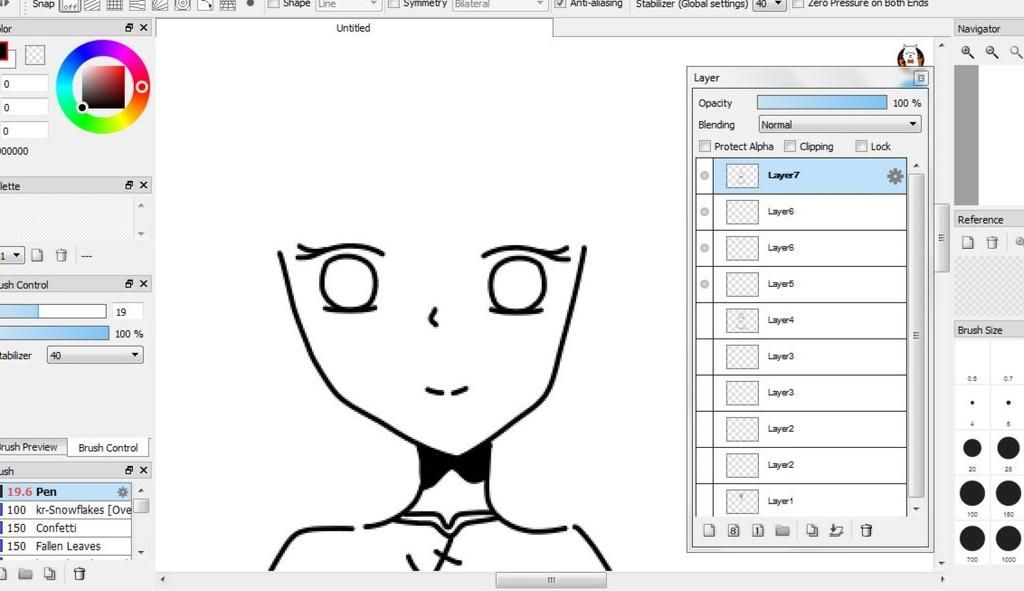The height and width of the screenshot is (591, 1024).
Task: Zoom out using the Navigator magnifier minus
Action: pos(991,52)
